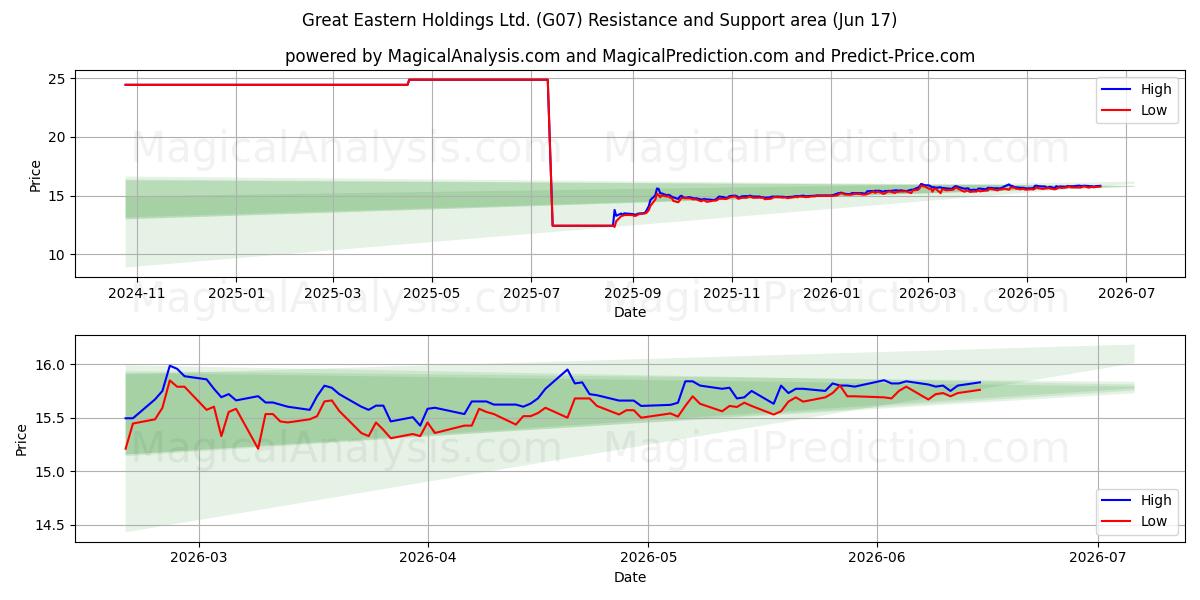Click the 'Price' axis label of top chart
The image size is (1200, 600).
[35, 176]
